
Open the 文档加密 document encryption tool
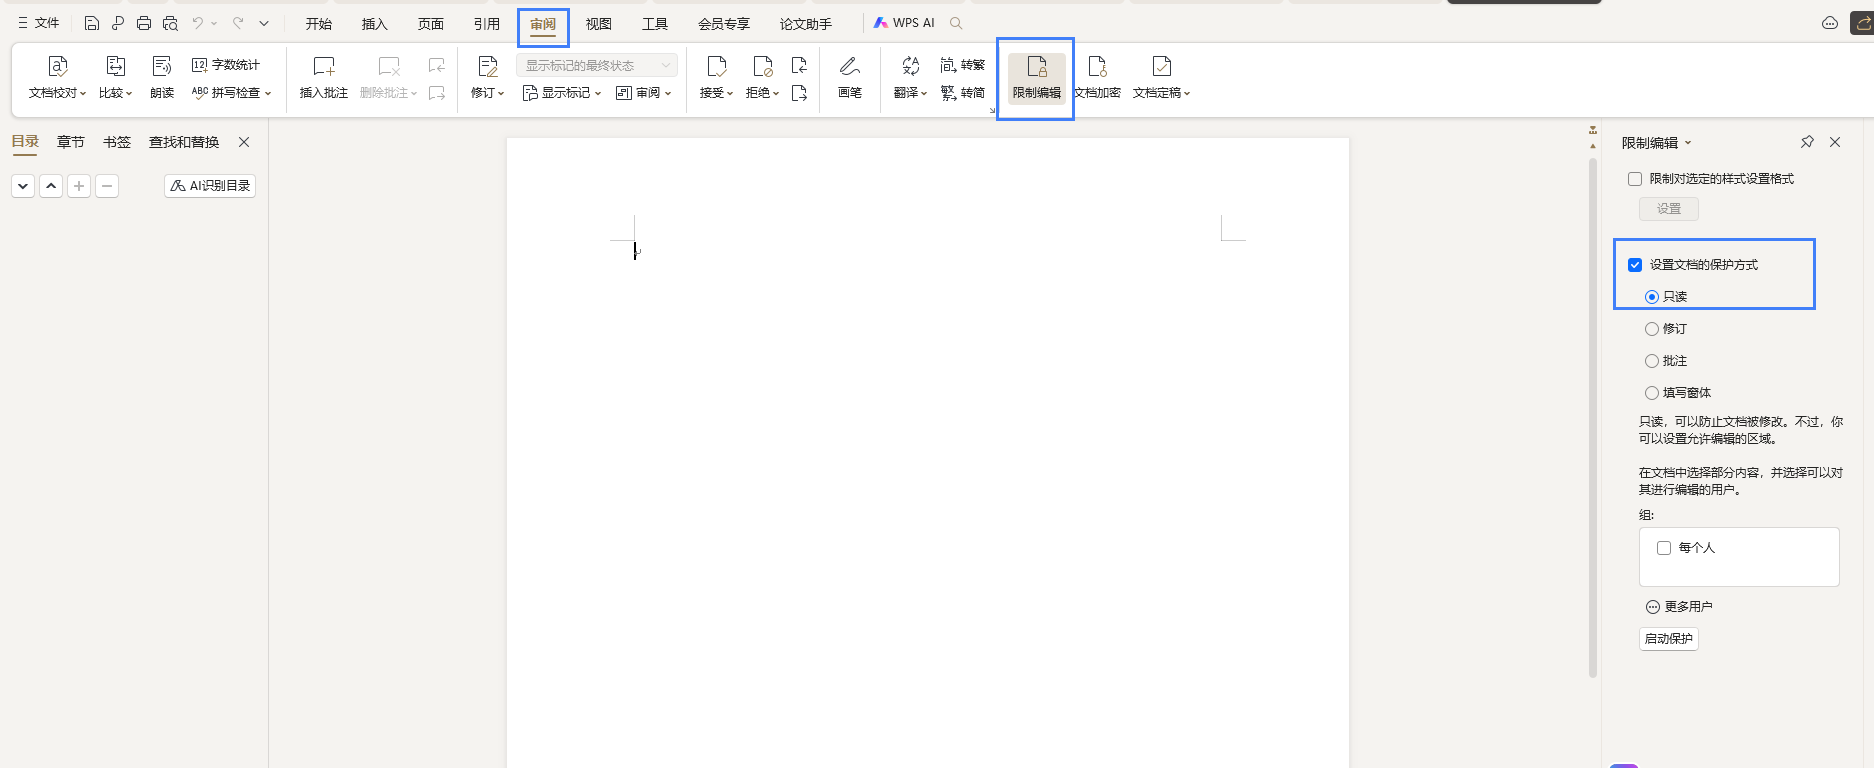point(1097,67)
